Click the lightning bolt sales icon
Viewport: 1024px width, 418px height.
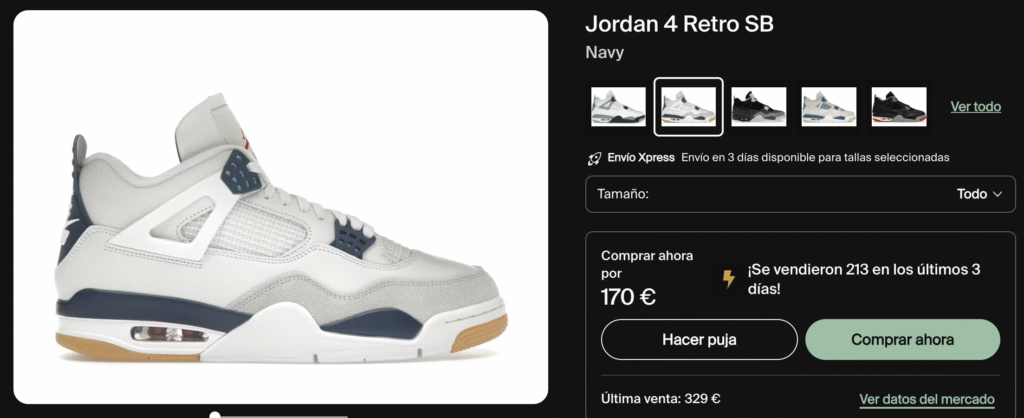728,279
